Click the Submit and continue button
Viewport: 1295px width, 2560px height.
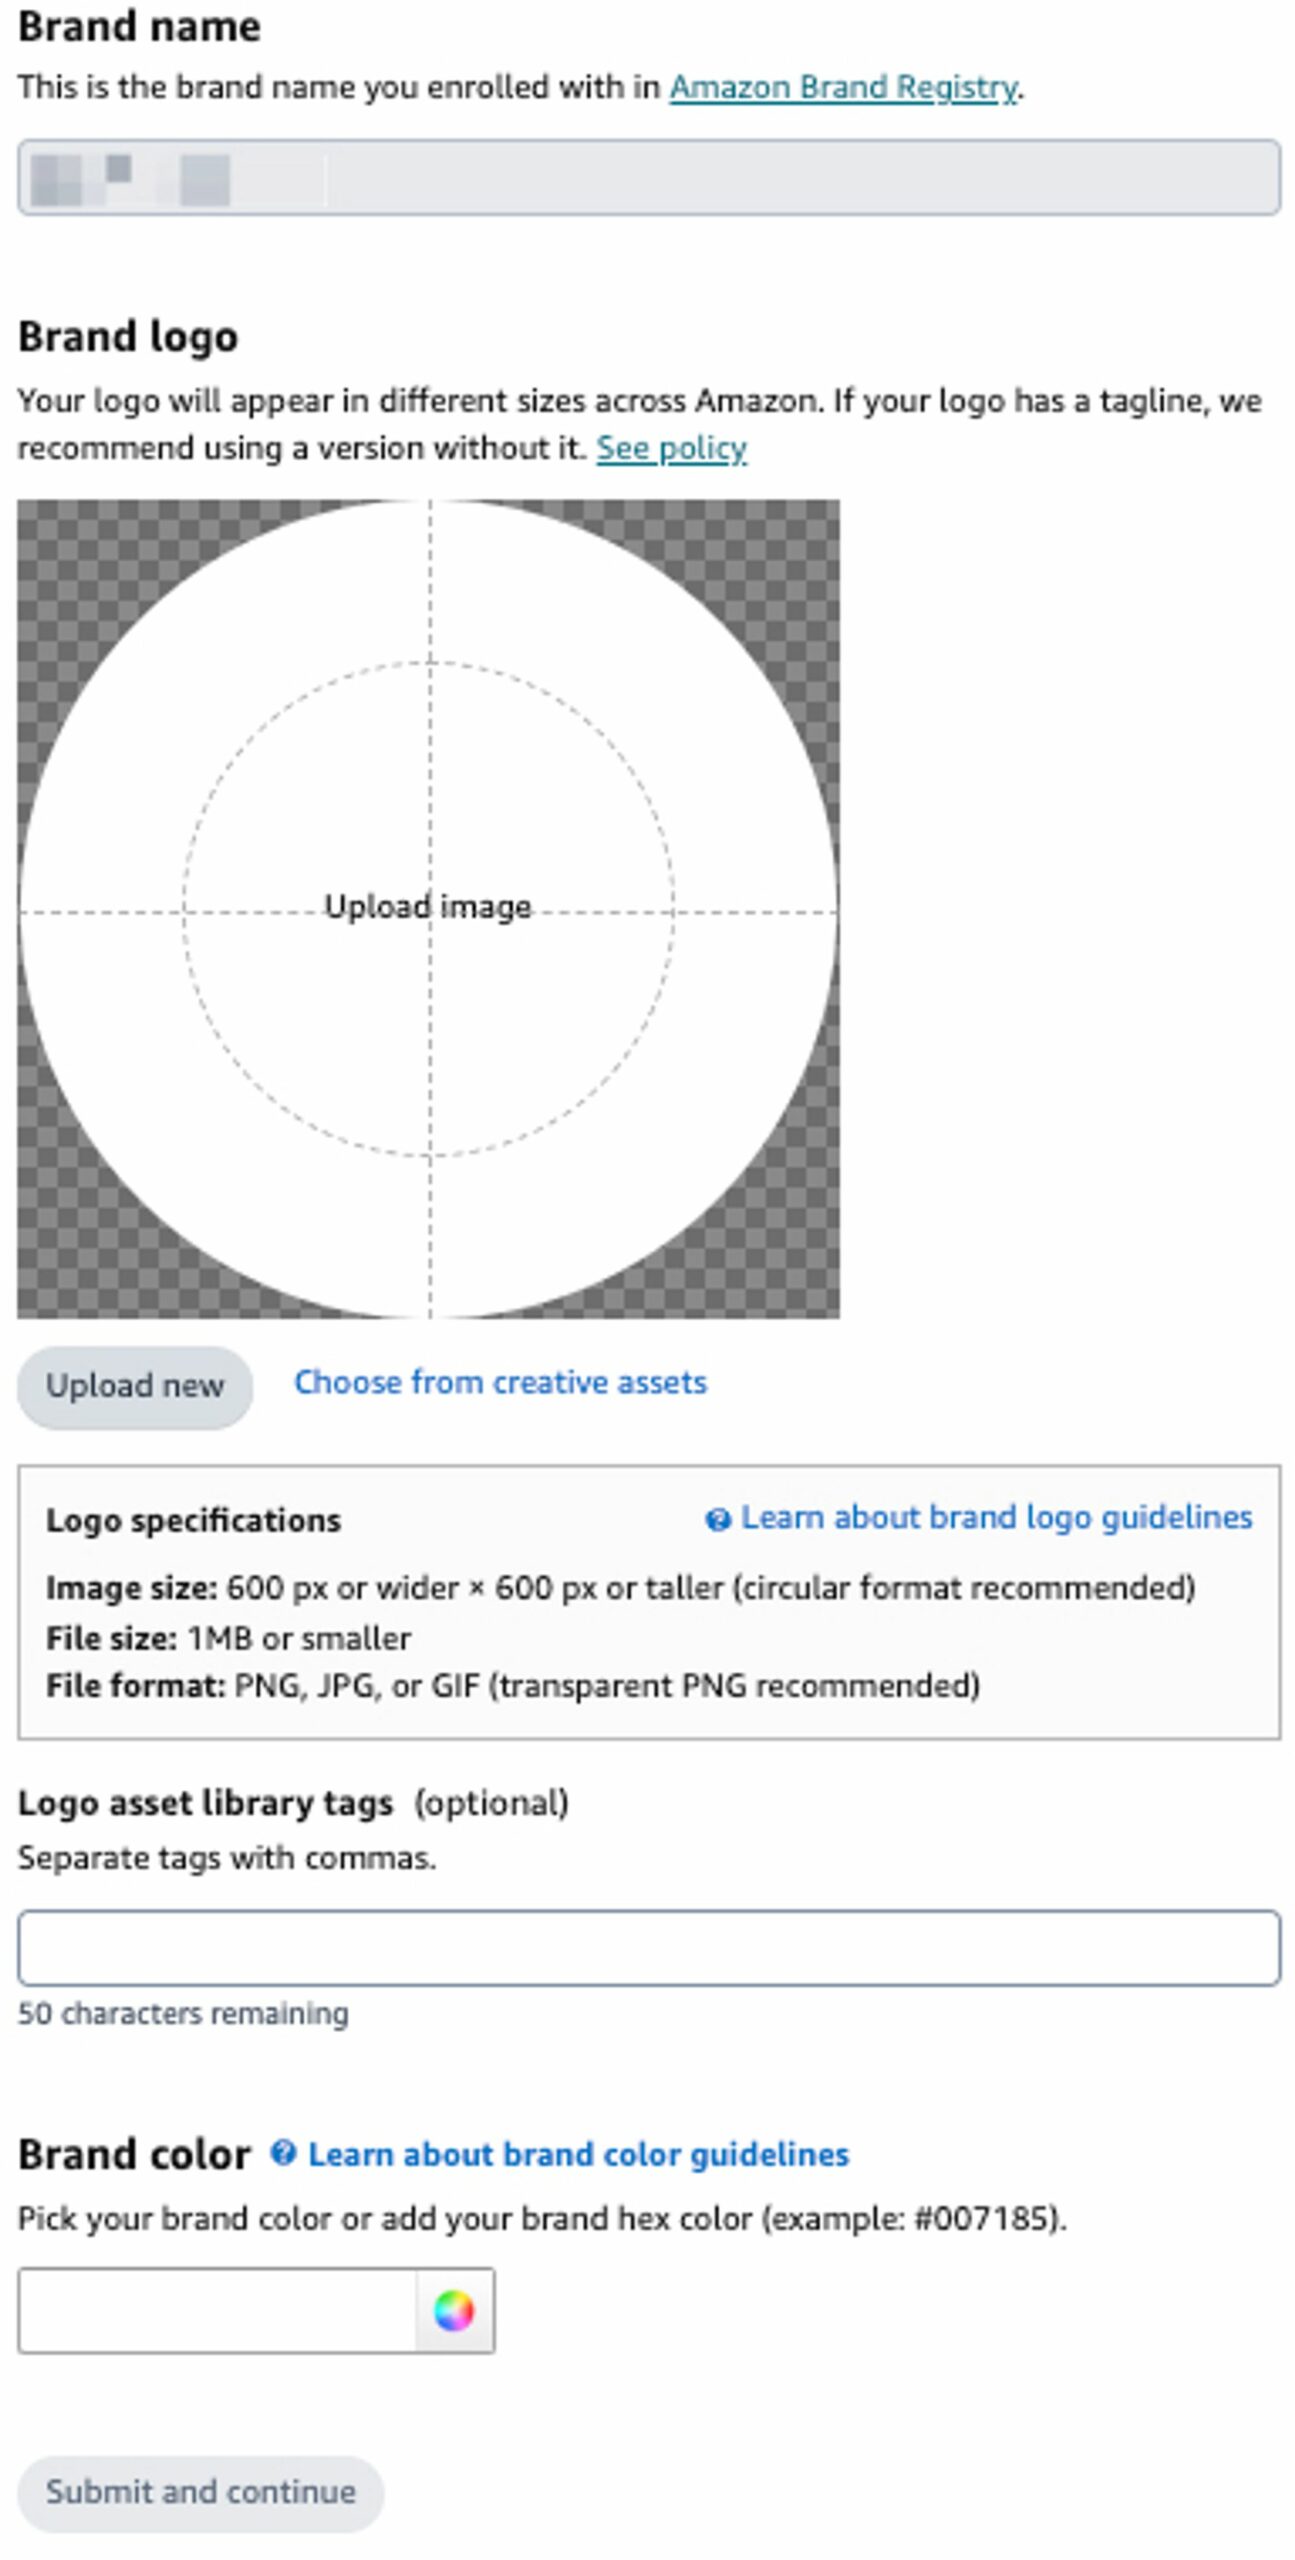point(200,2492)
